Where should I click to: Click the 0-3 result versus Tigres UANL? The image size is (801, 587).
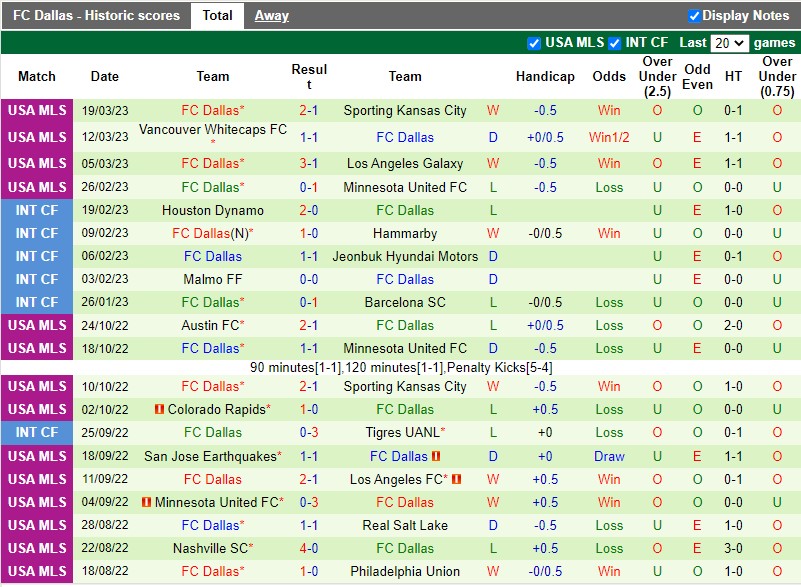(309, 432)
